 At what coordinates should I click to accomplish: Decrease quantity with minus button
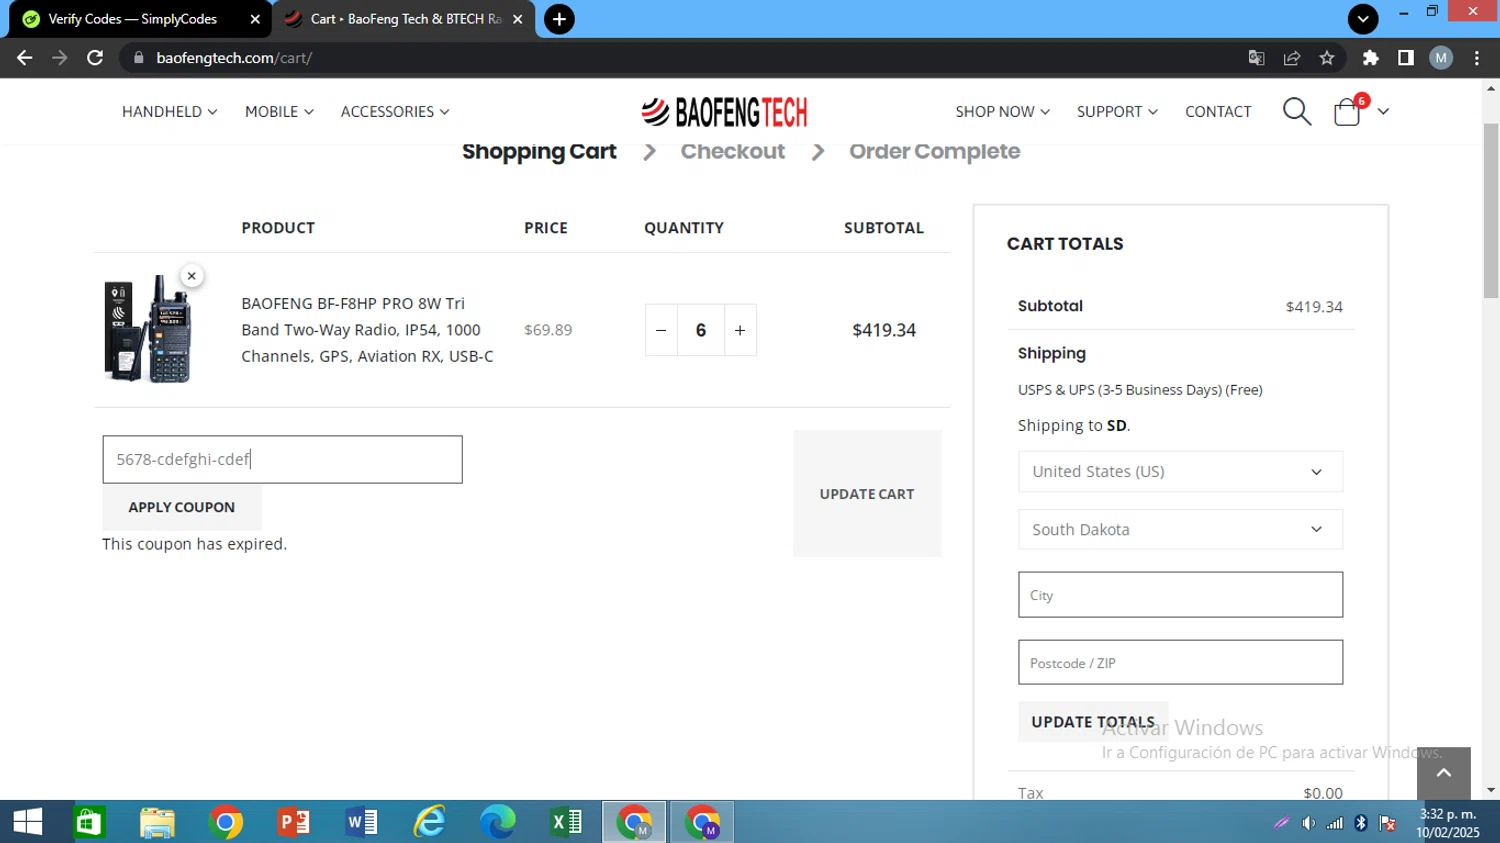661,330
